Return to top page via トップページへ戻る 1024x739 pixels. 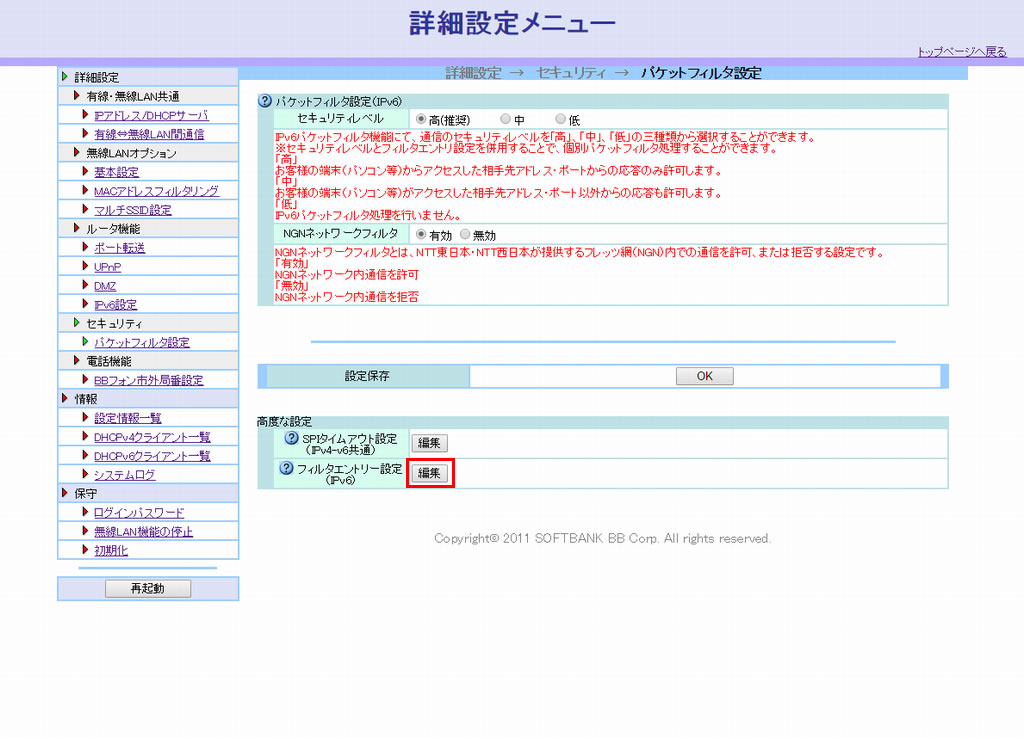(x=961, y=52)
